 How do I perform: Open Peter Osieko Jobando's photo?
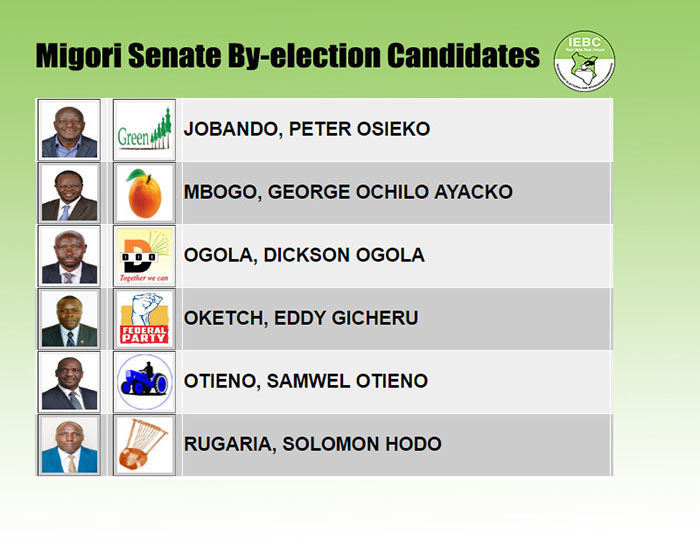click(x=69, y=130)
